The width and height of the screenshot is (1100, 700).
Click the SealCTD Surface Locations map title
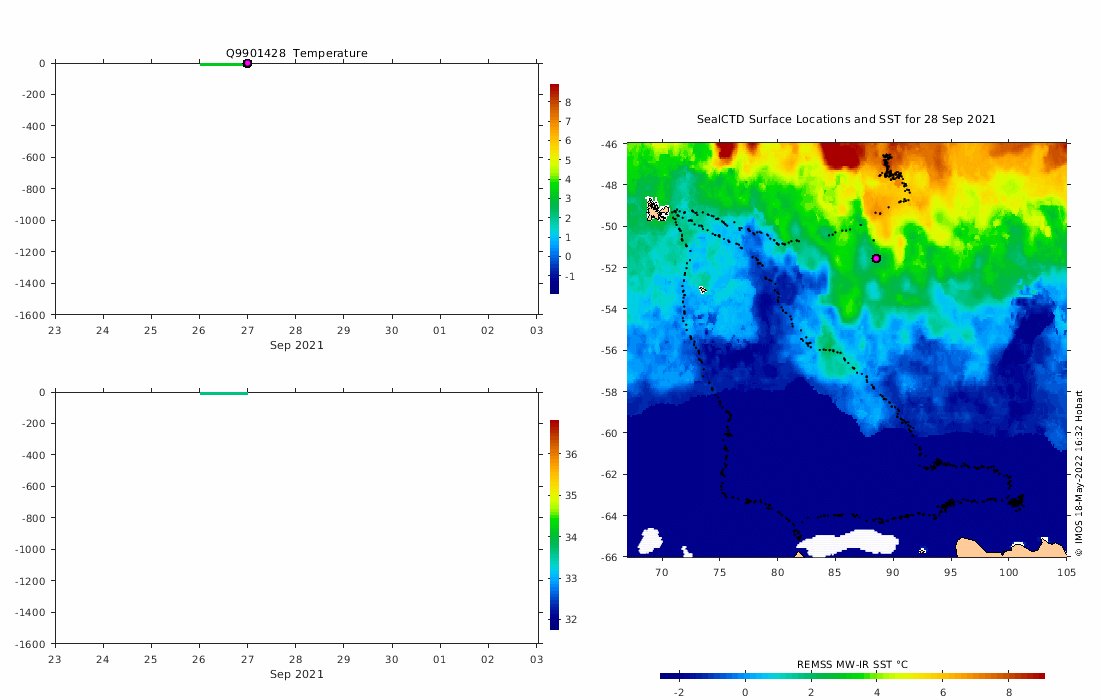tap(846, 119)
